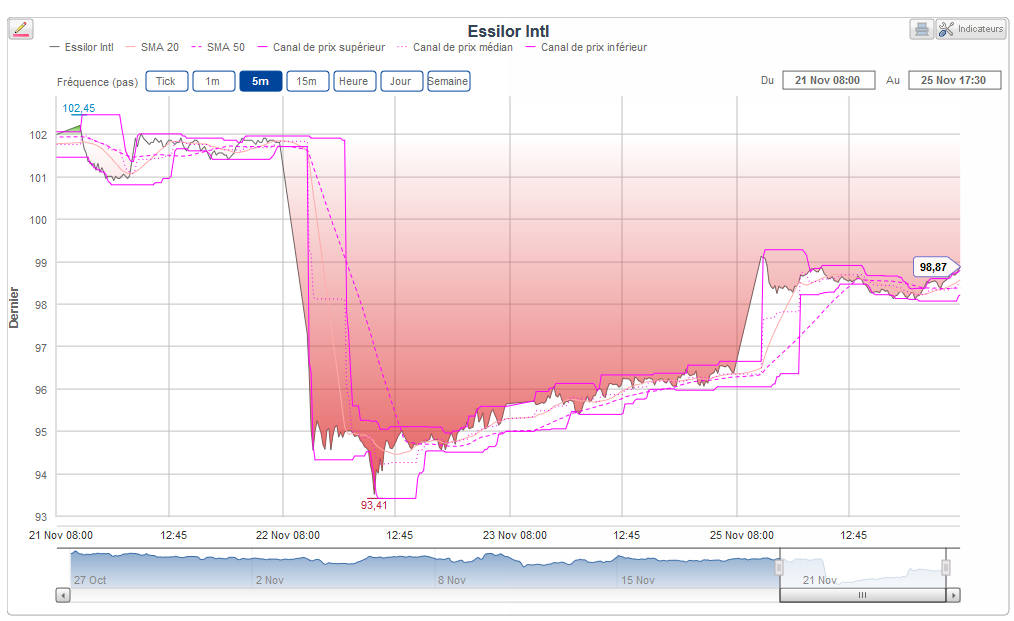Viewport: 1014px width, 621px height.
Task: Click the pencil drawing tool icon
Action: tap(21, 28)
